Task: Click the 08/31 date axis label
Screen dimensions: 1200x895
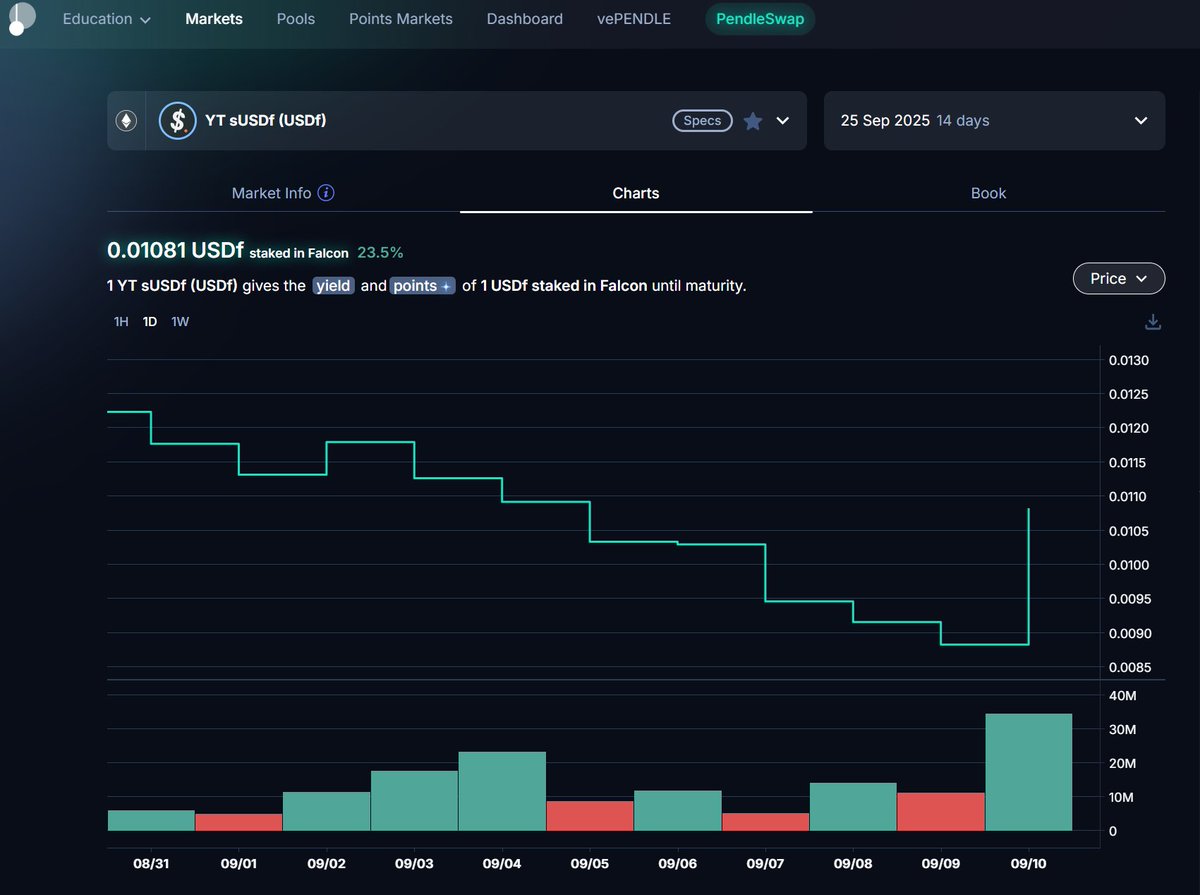Action: [x=151, y=863]
